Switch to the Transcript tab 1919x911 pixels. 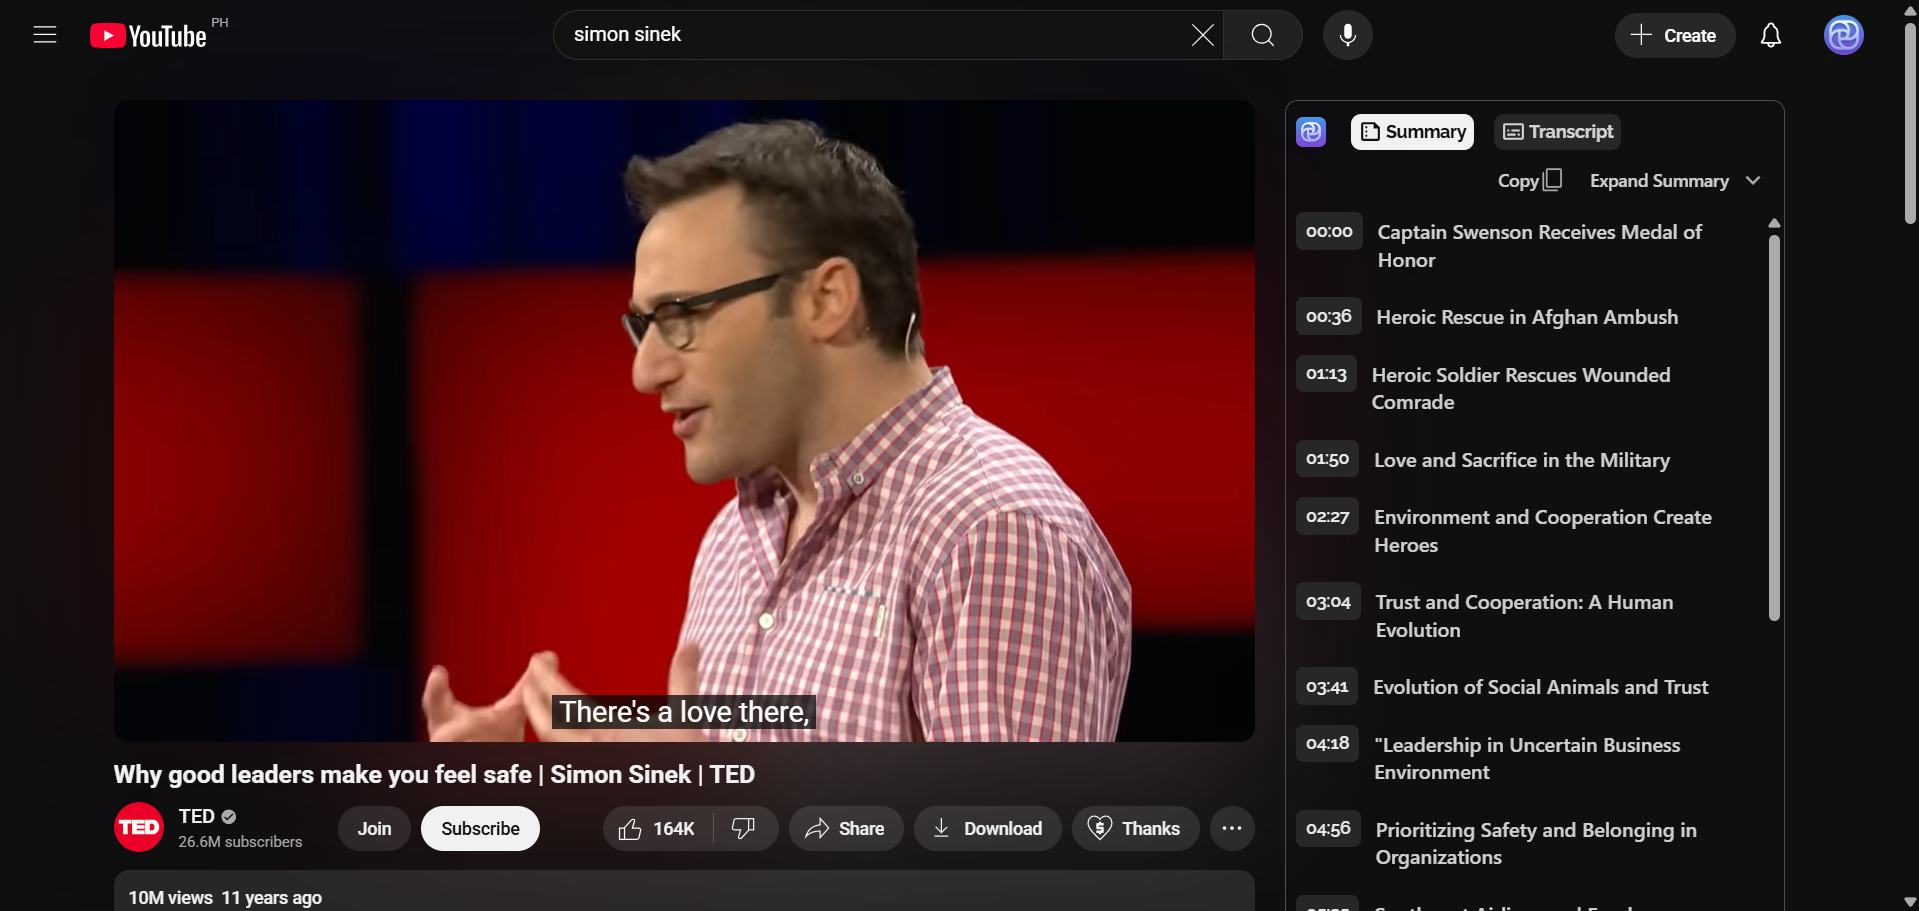click(1557, 132)
